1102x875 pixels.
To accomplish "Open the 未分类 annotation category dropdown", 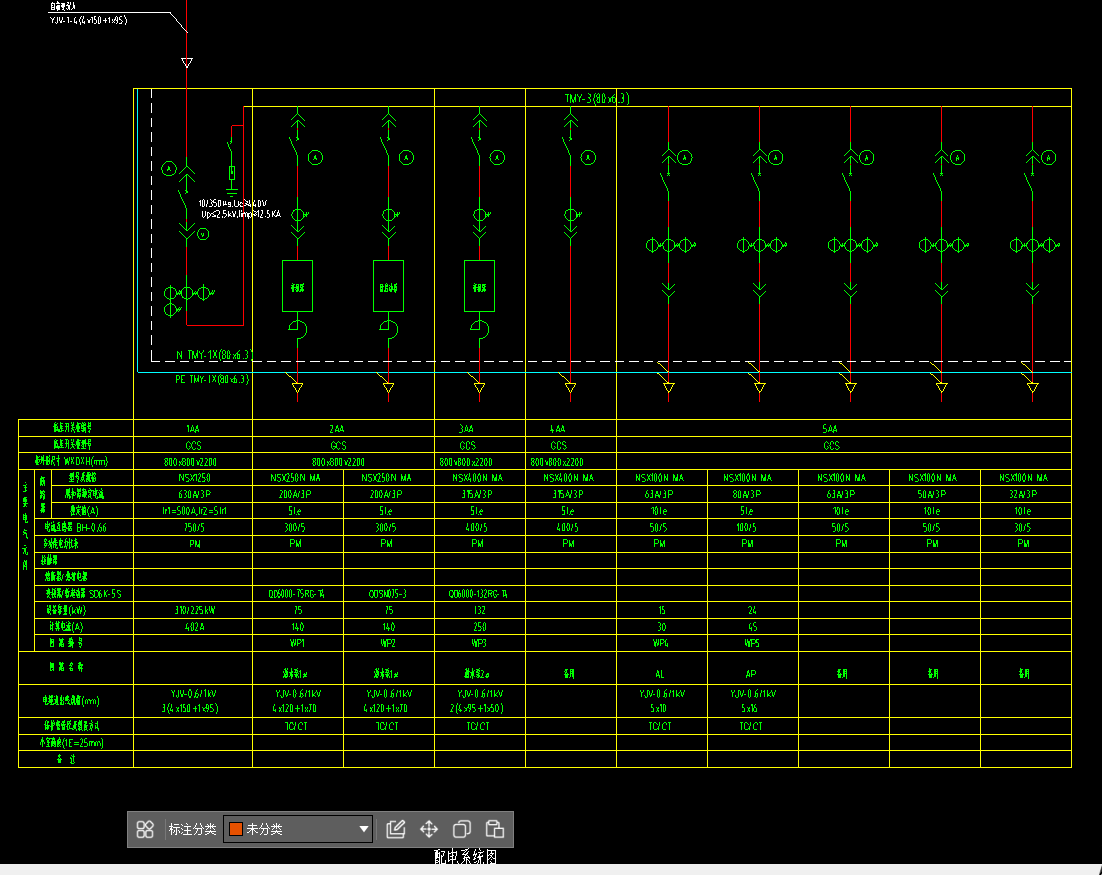I will (x=298, y=829).
